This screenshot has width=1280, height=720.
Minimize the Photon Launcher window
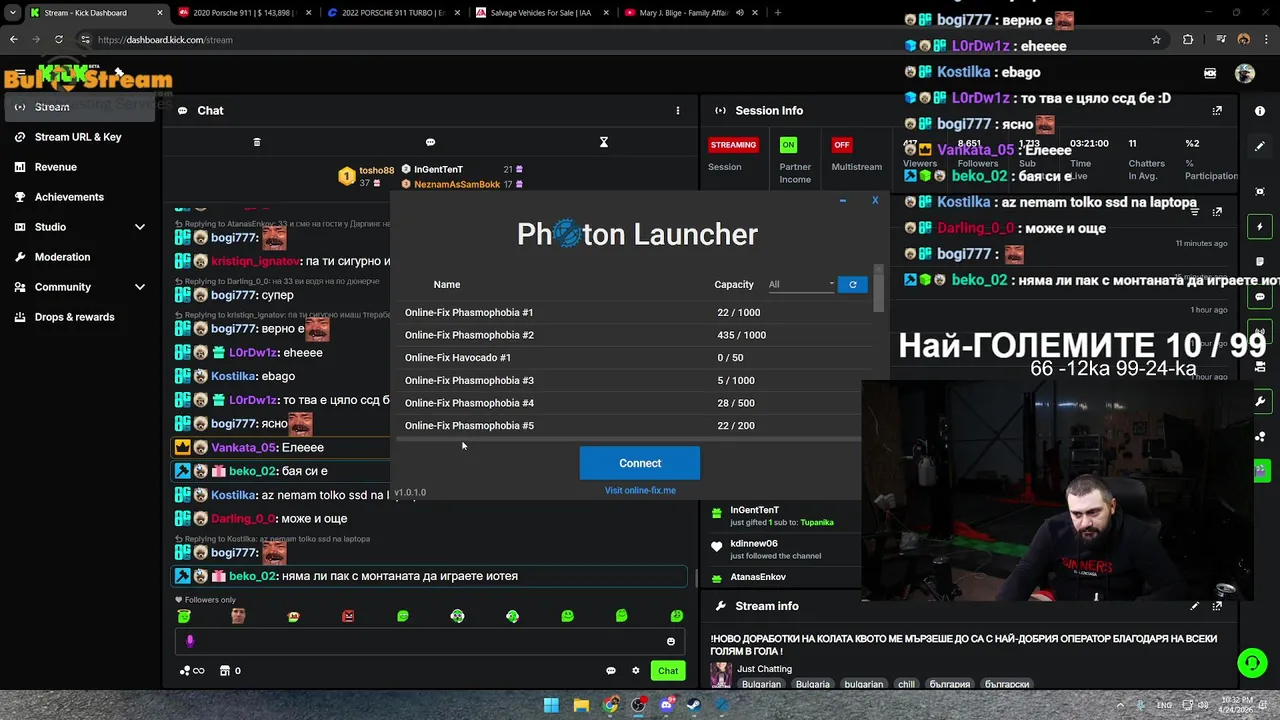point(843,201)
